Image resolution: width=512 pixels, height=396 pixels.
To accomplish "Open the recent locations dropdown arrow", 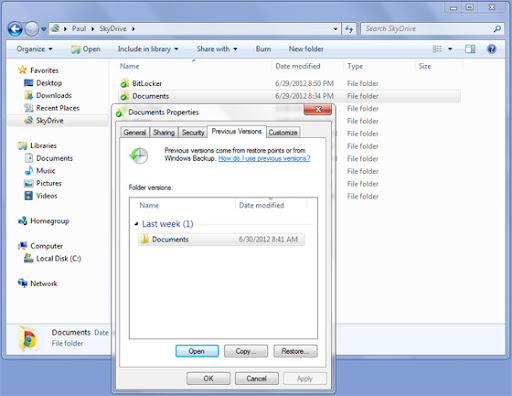I will (x=44, y=29).
